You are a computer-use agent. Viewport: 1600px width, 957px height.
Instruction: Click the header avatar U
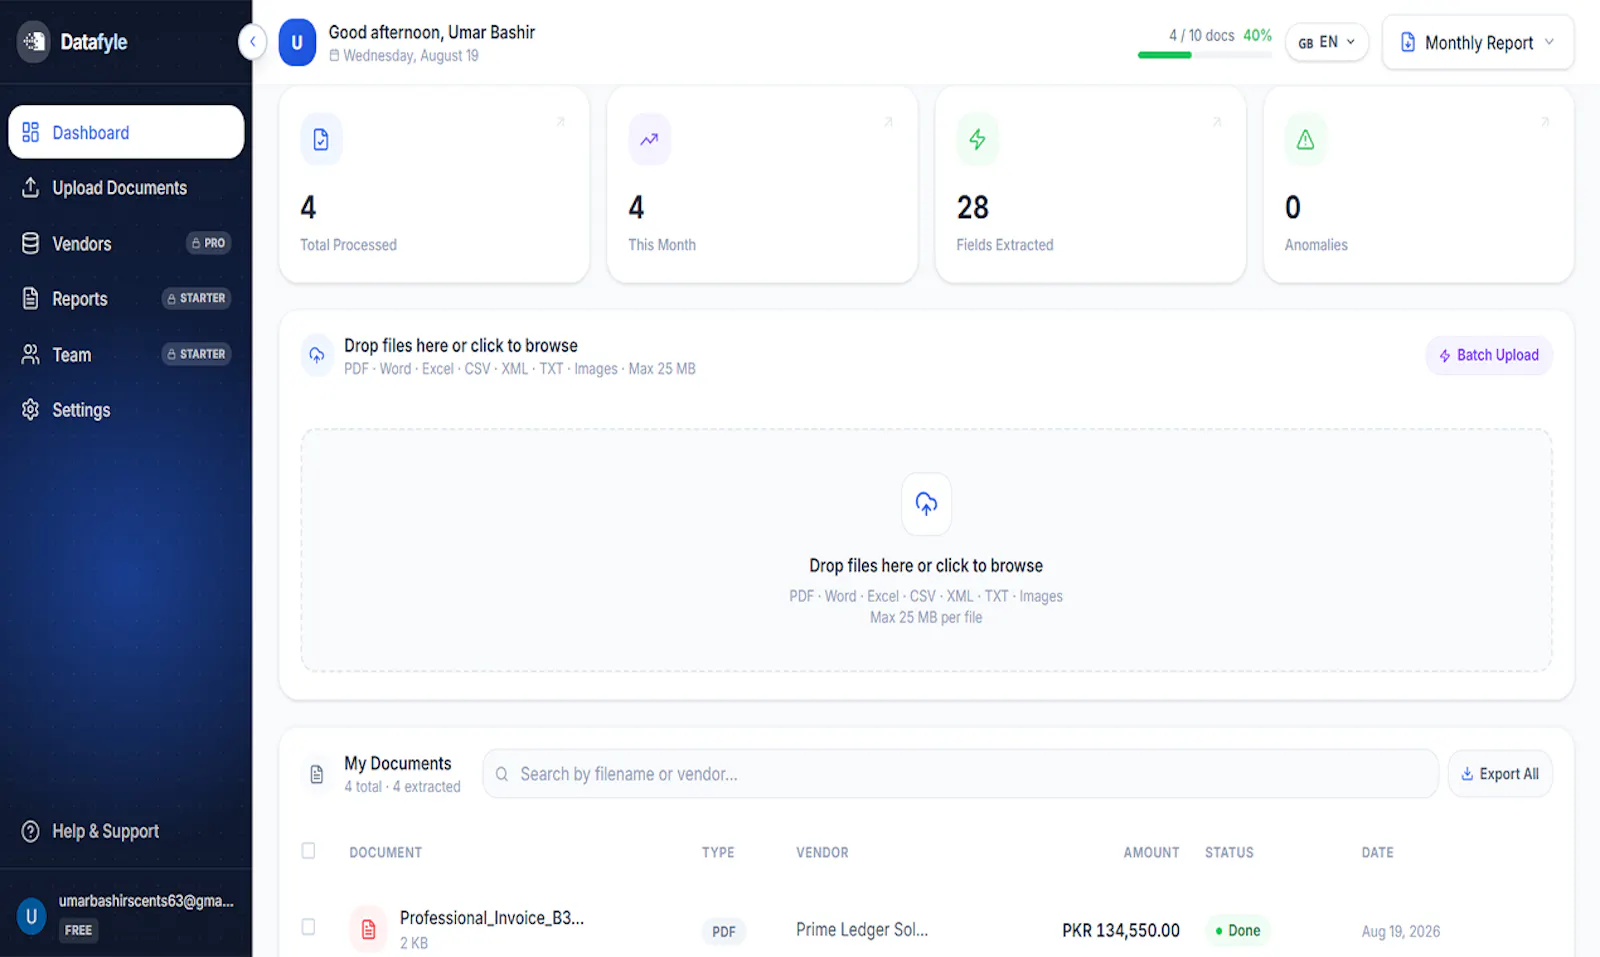pyautogui.click(x=297, y=42)
